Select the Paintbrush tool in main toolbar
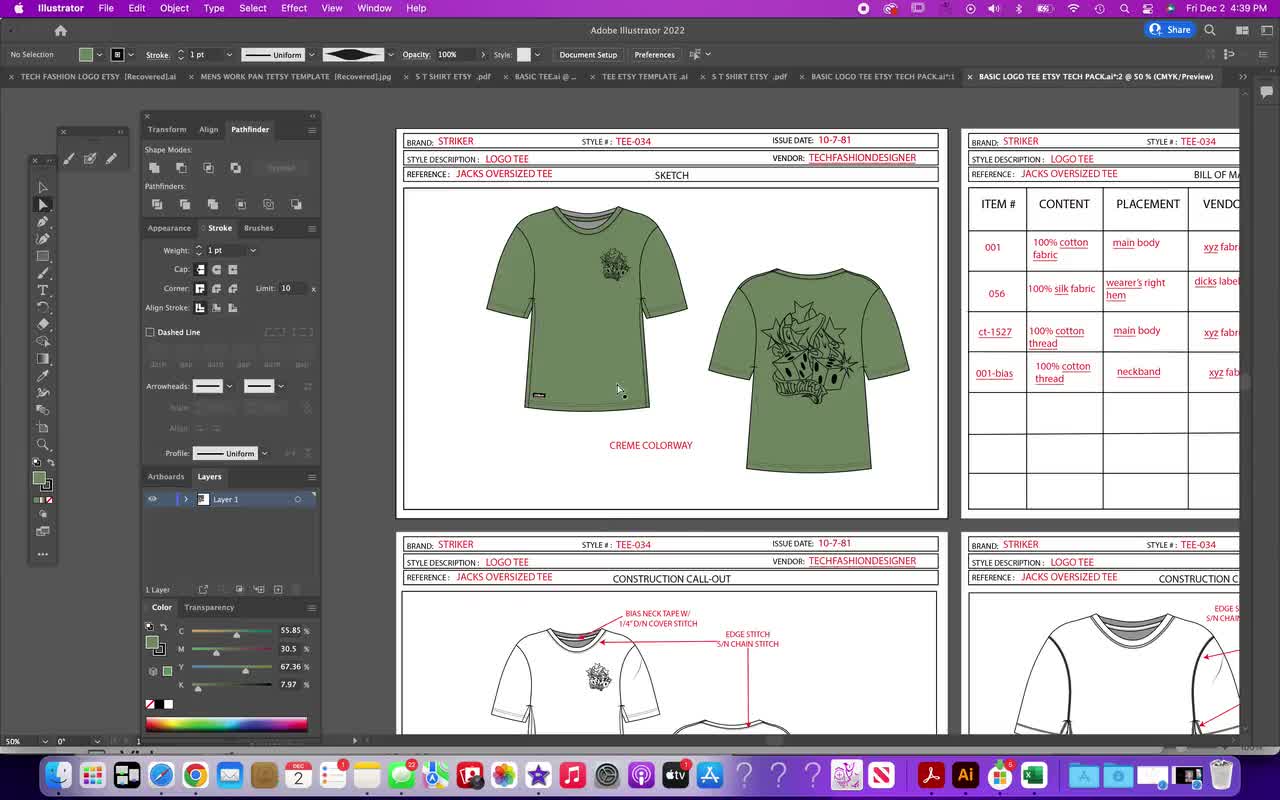This screenshot has width=1280, height=800. point(43,273)
